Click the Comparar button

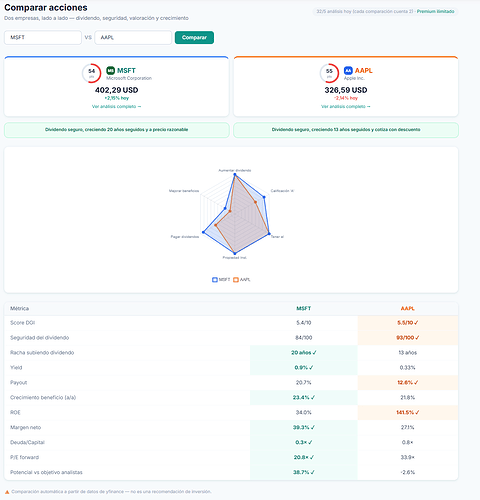pyautogui.click(x=194, y=37)
